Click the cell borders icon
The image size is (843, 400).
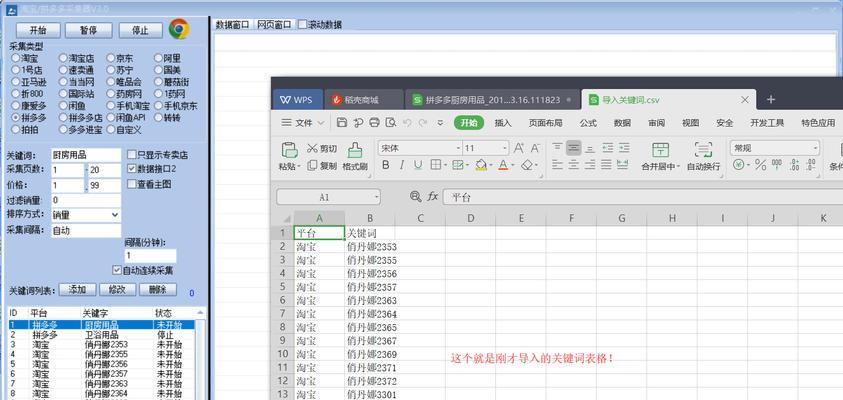(435, 165)
